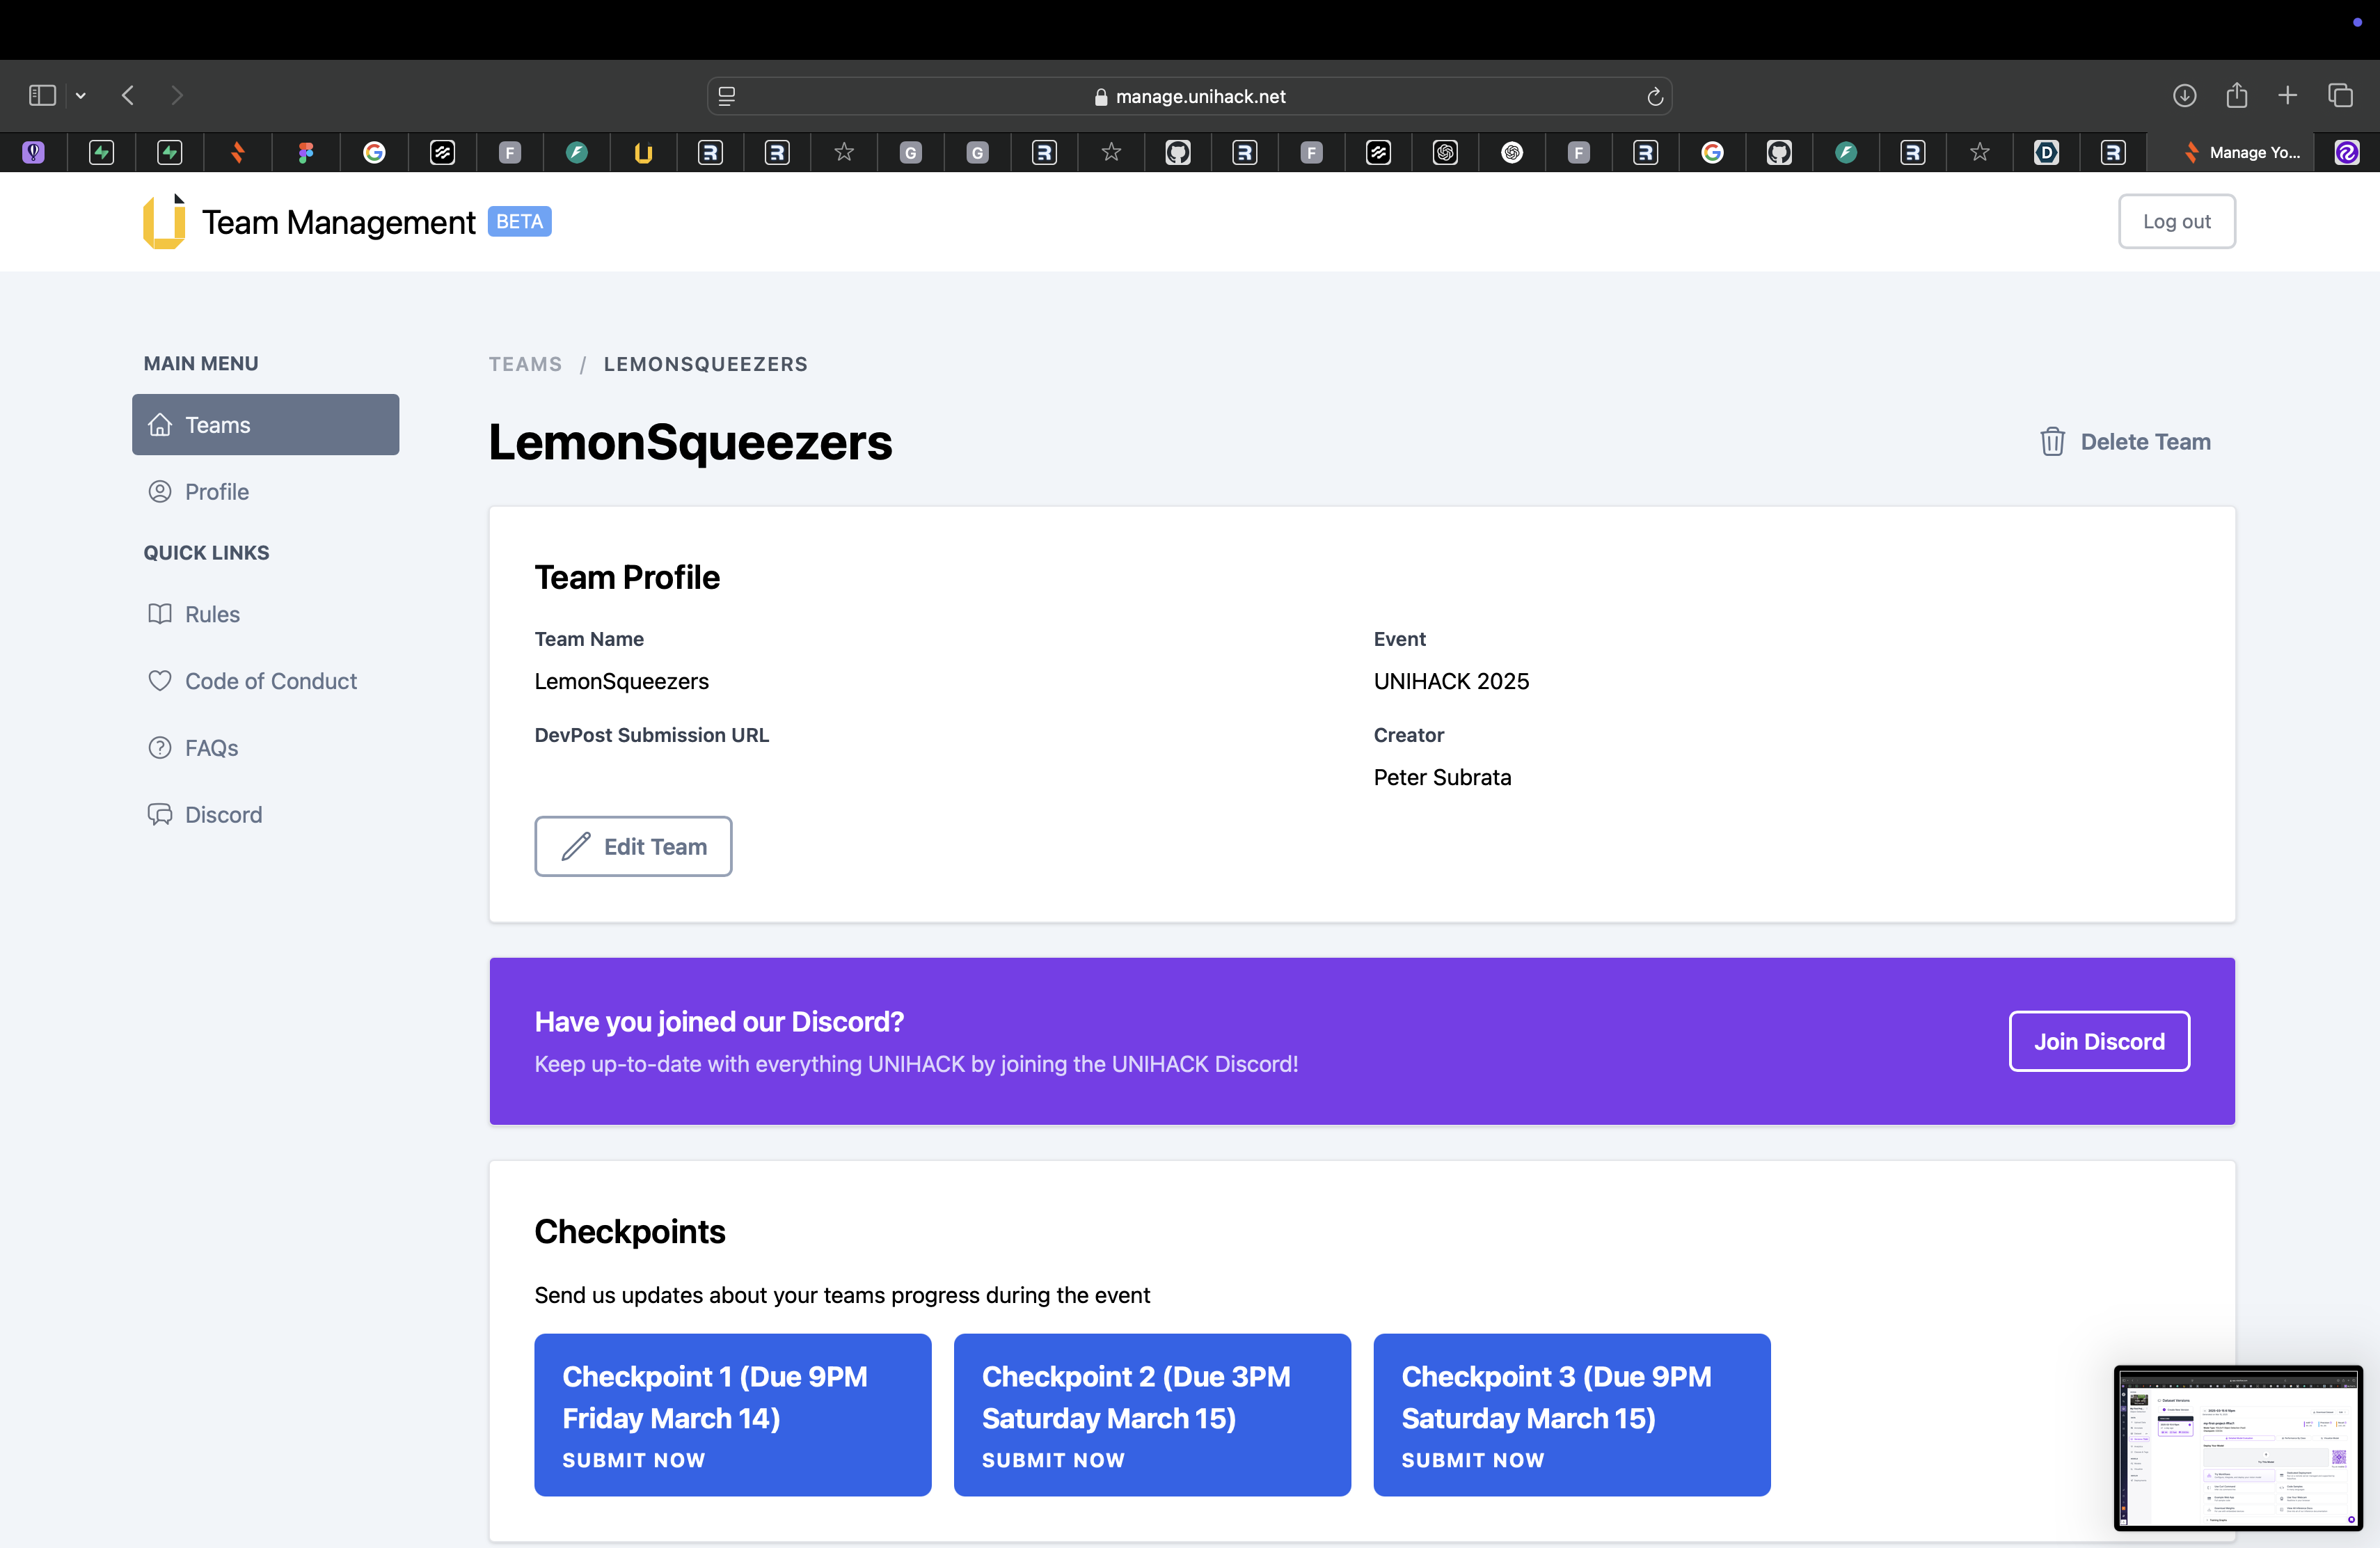This screenshot has height=1548, width=2380.
Task: Open Safari downloads icon
Action: click(x=2184, y=95)
